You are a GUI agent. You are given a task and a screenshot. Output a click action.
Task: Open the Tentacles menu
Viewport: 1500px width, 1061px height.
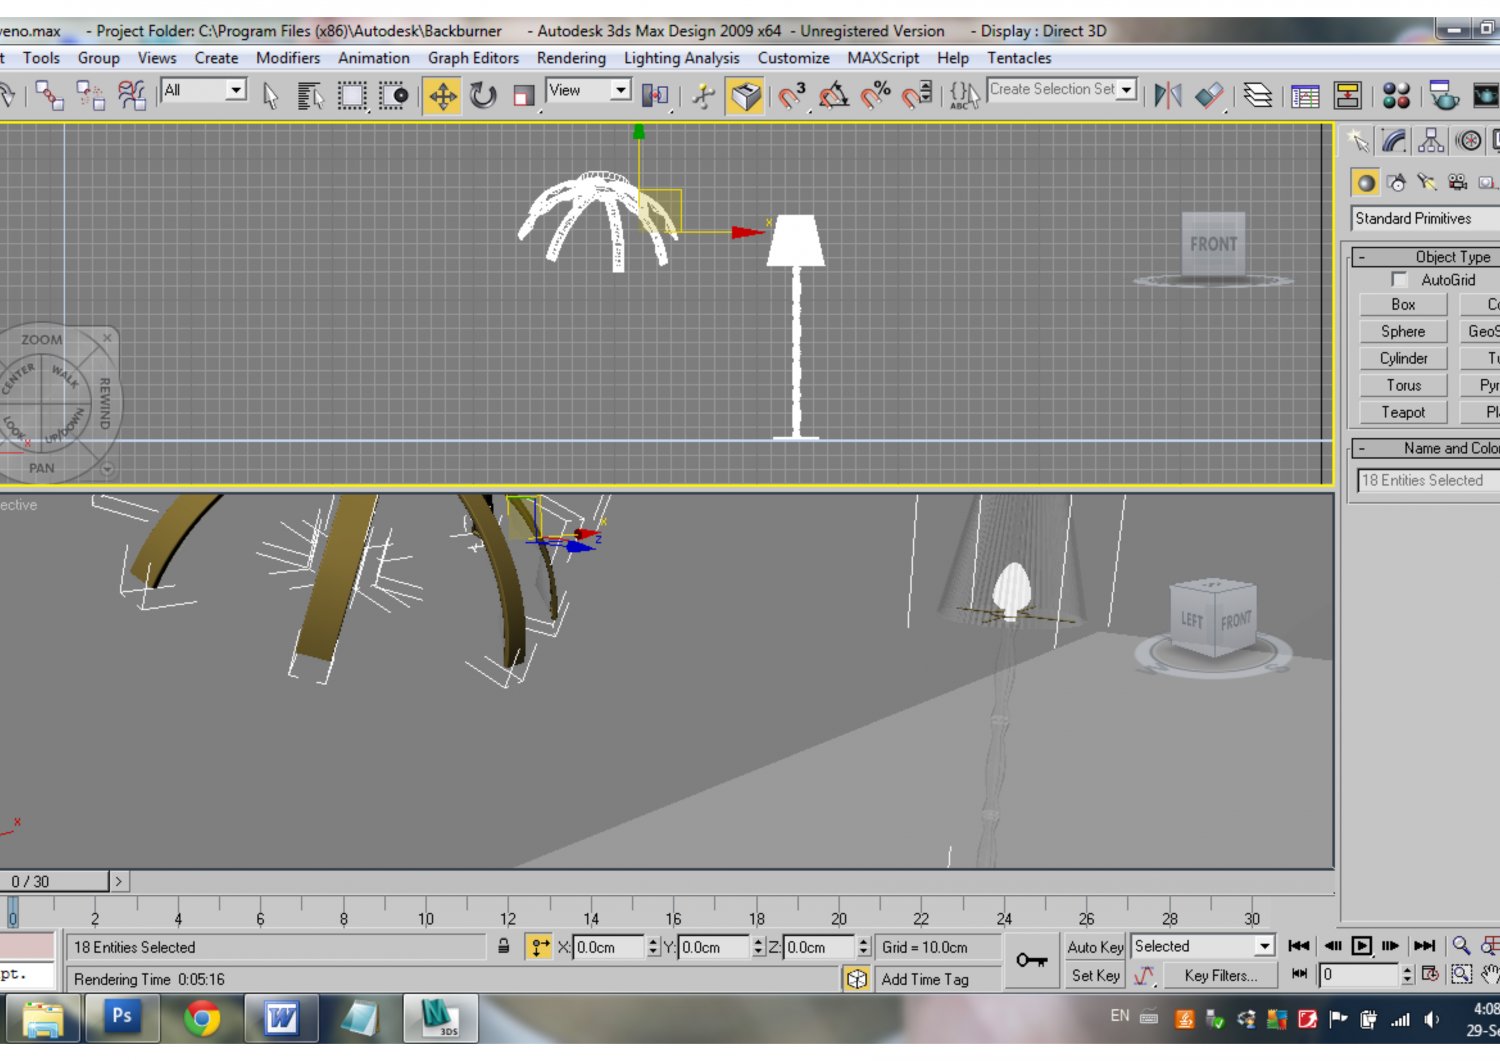click(1019, 58)
